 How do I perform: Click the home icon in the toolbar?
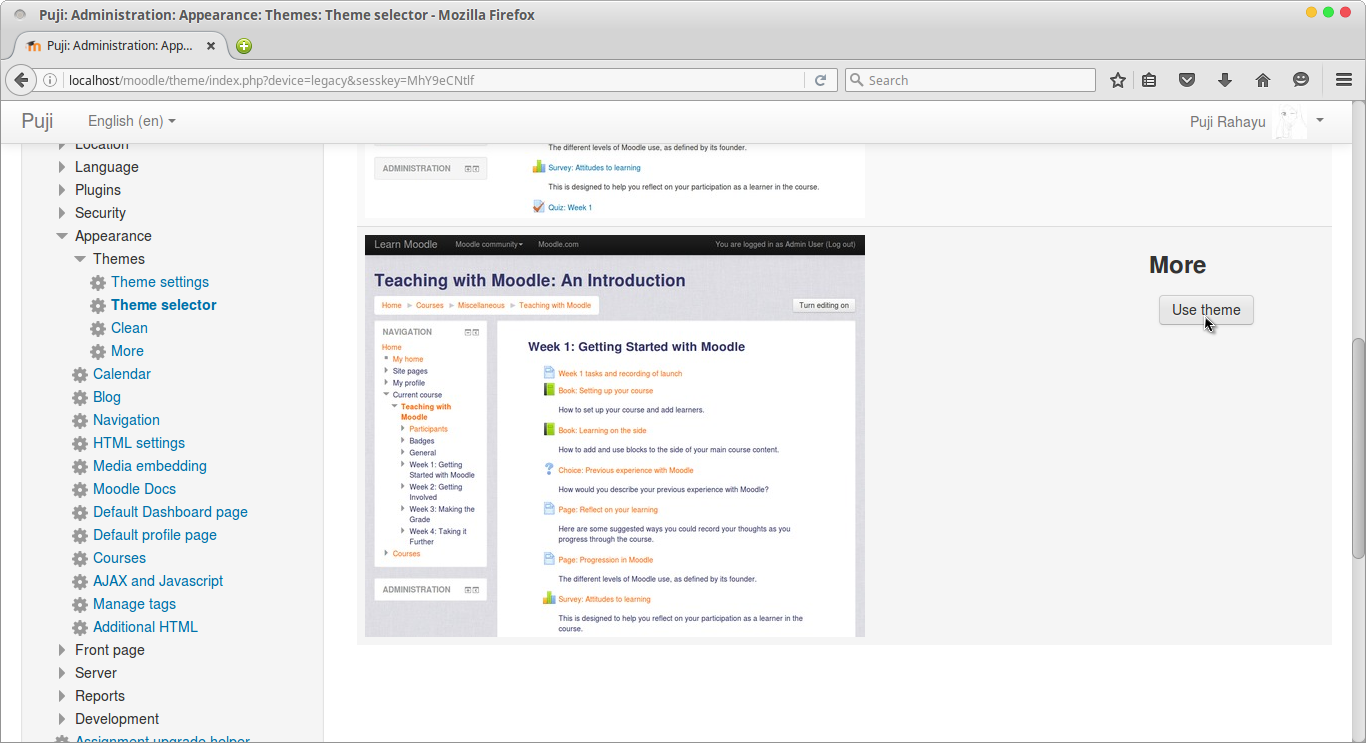tap(1263, 80)
